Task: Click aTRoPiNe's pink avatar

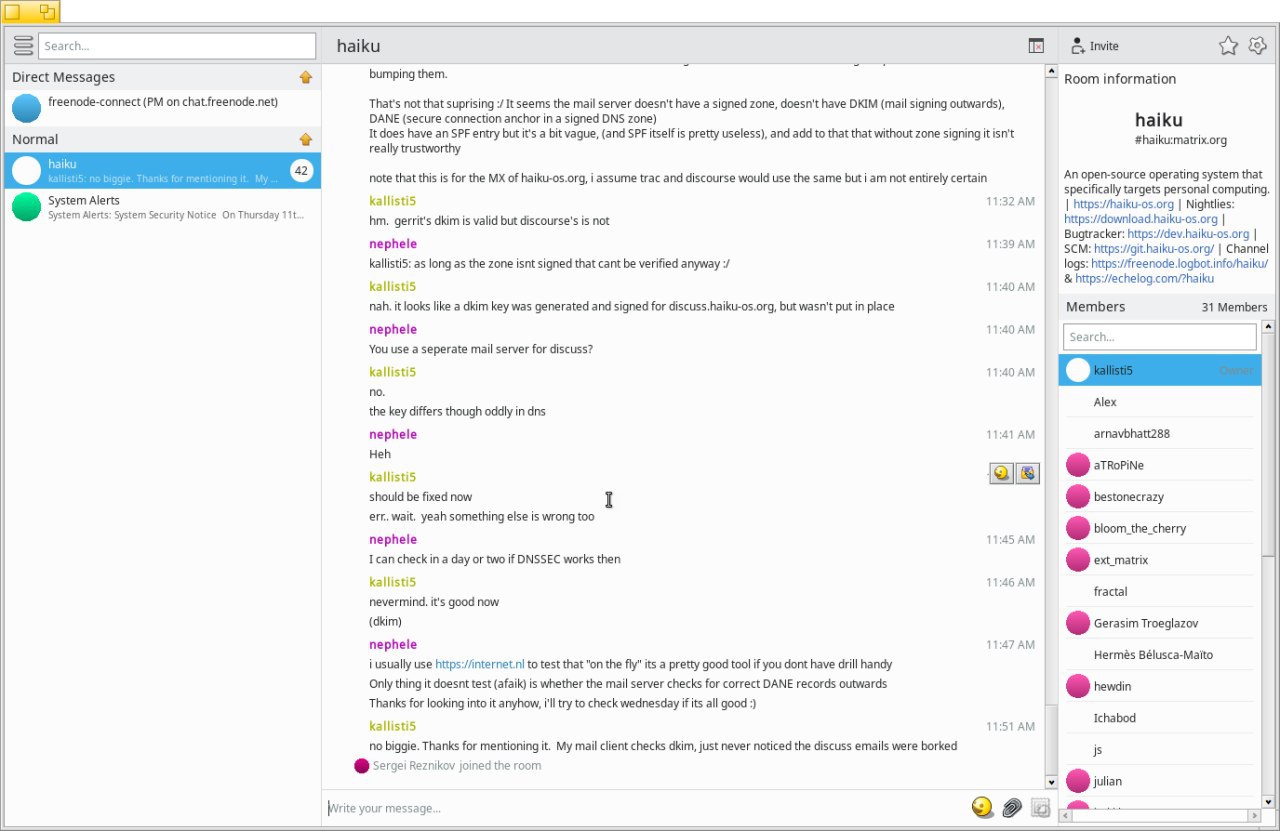Action: 1077,465
